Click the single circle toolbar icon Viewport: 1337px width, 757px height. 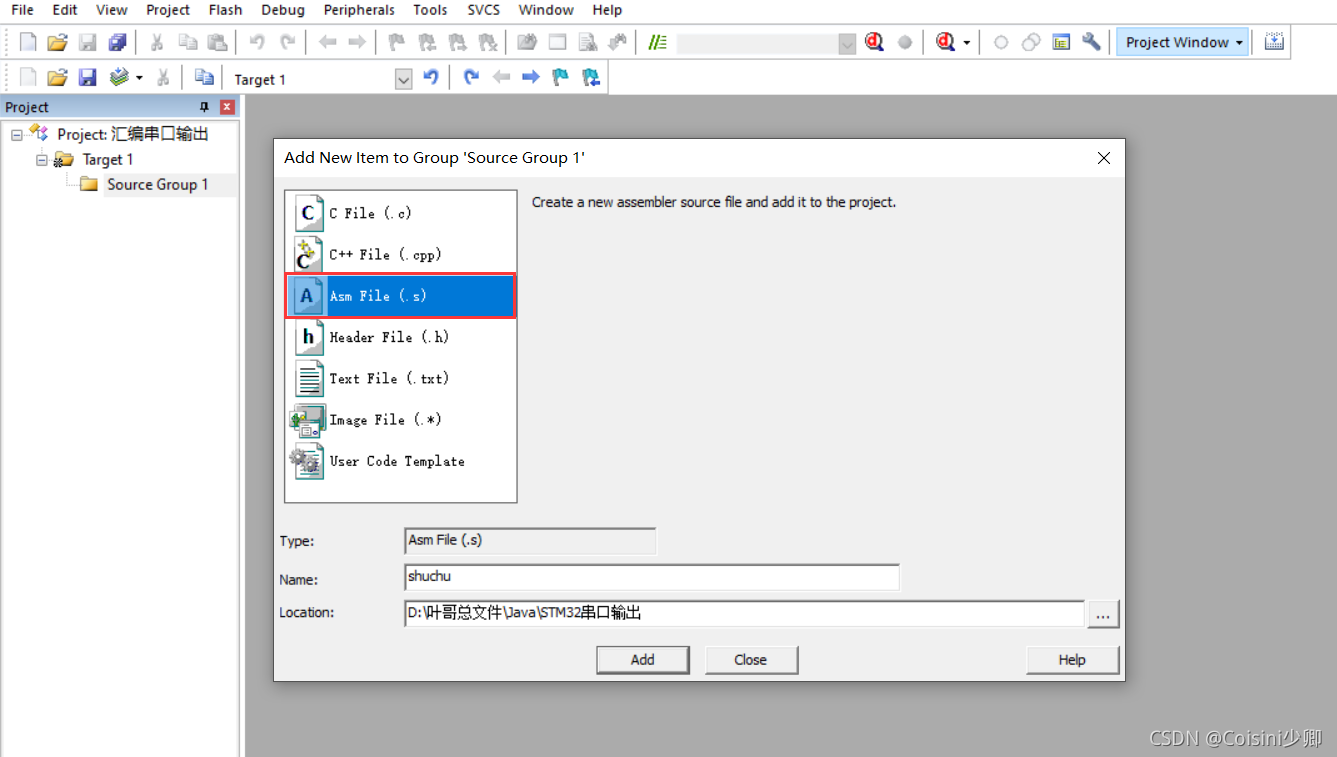(1001, 42)
